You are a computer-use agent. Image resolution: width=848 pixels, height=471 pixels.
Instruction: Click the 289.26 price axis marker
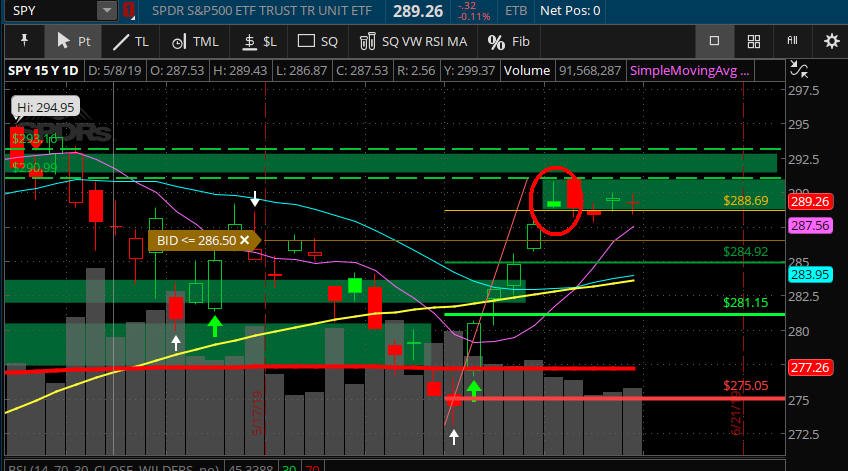[x=810, y=202]
